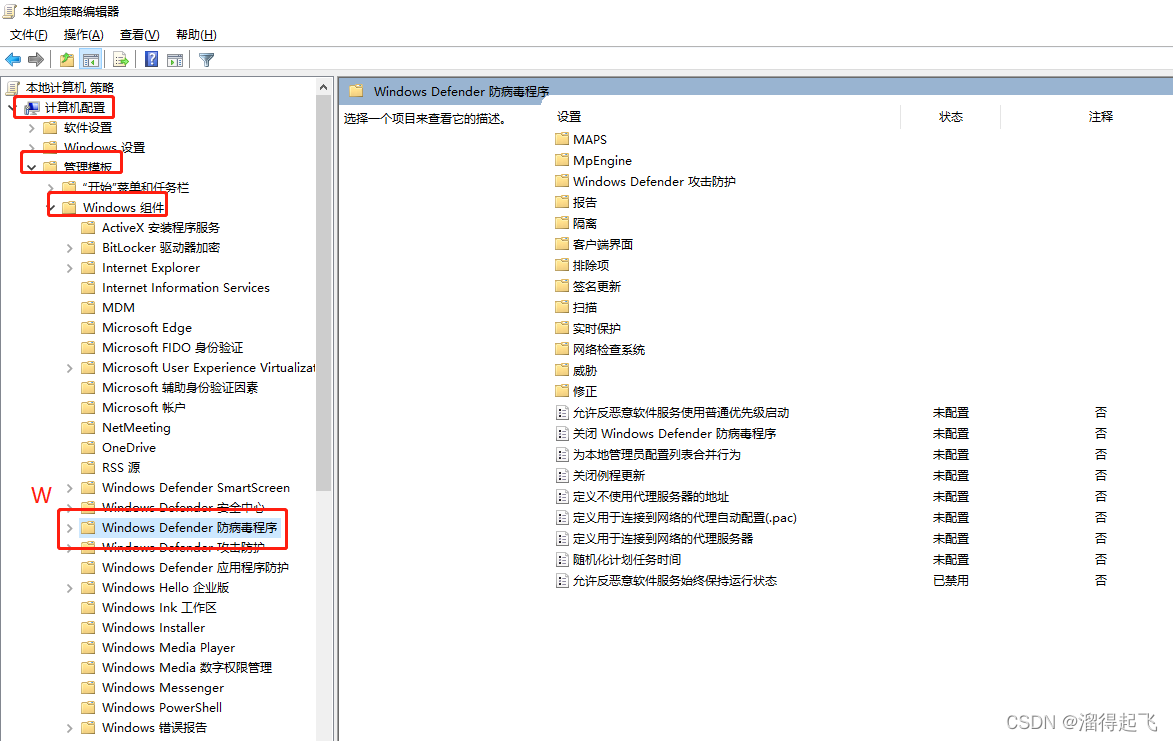Expand the Internet Explorer tree node

point(70,268)
